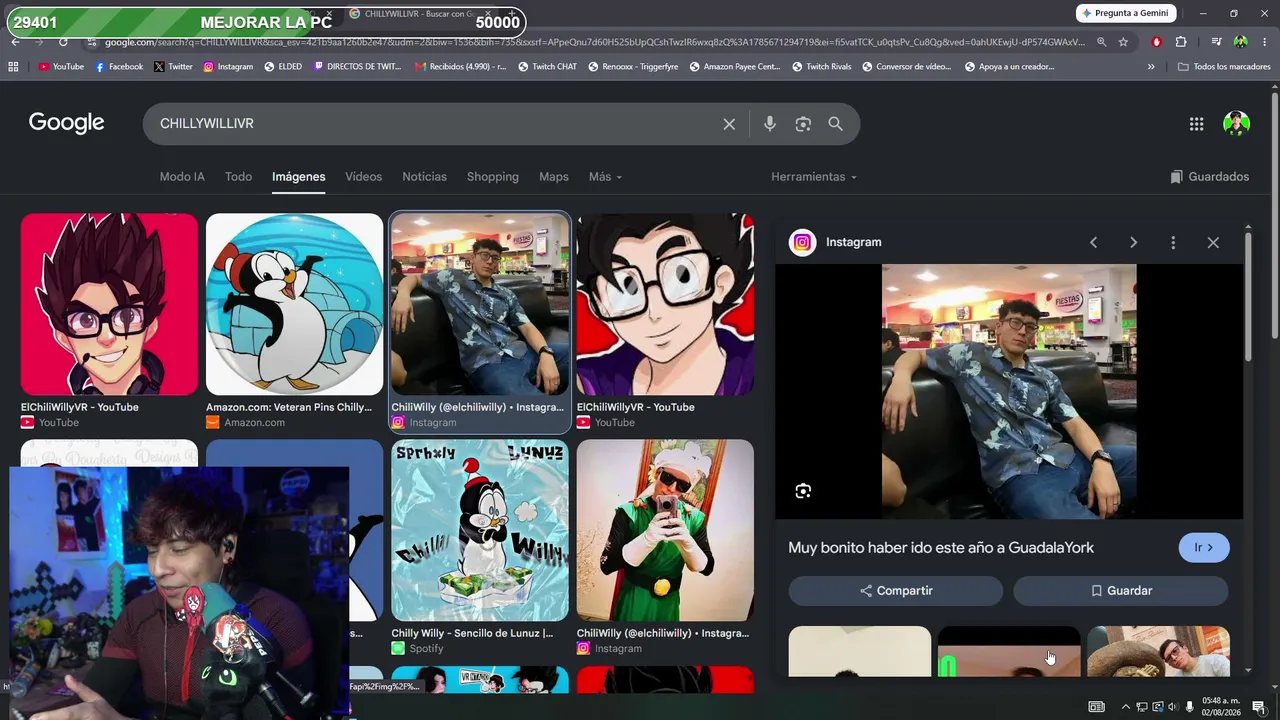This screenshot has width=1280, height=720.
Task: Open the Chrome three-dot menu
Action: 1264,42
